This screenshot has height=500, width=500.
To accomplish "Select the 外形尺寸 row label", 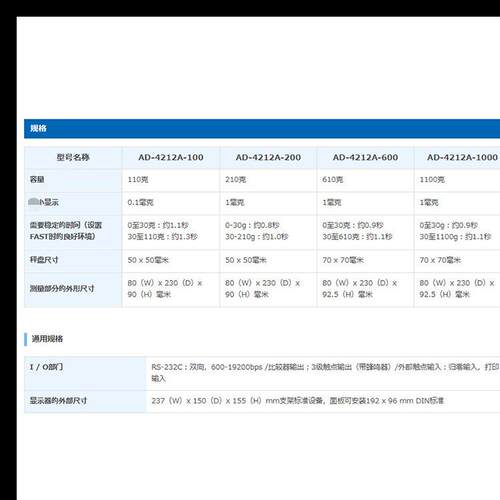I will pos(73,289).
